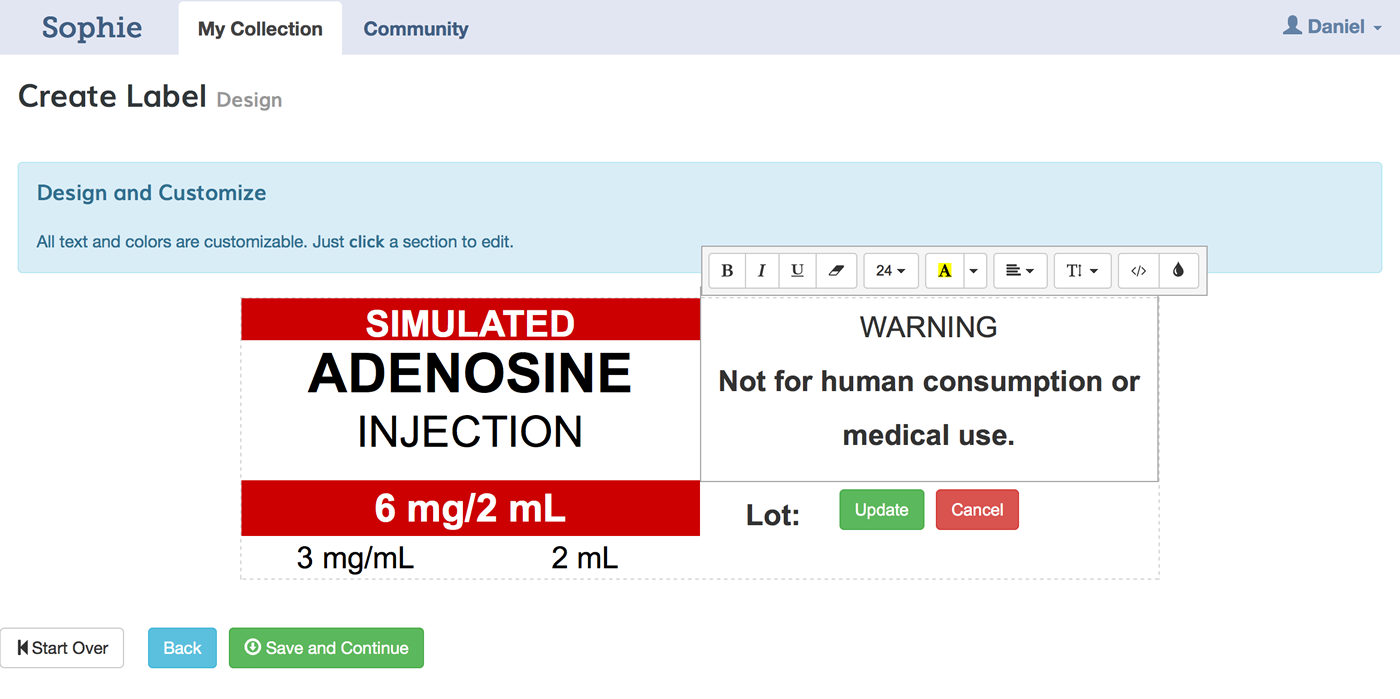Click the Start Over button
1400x699 pixels.
pos(62,647)
